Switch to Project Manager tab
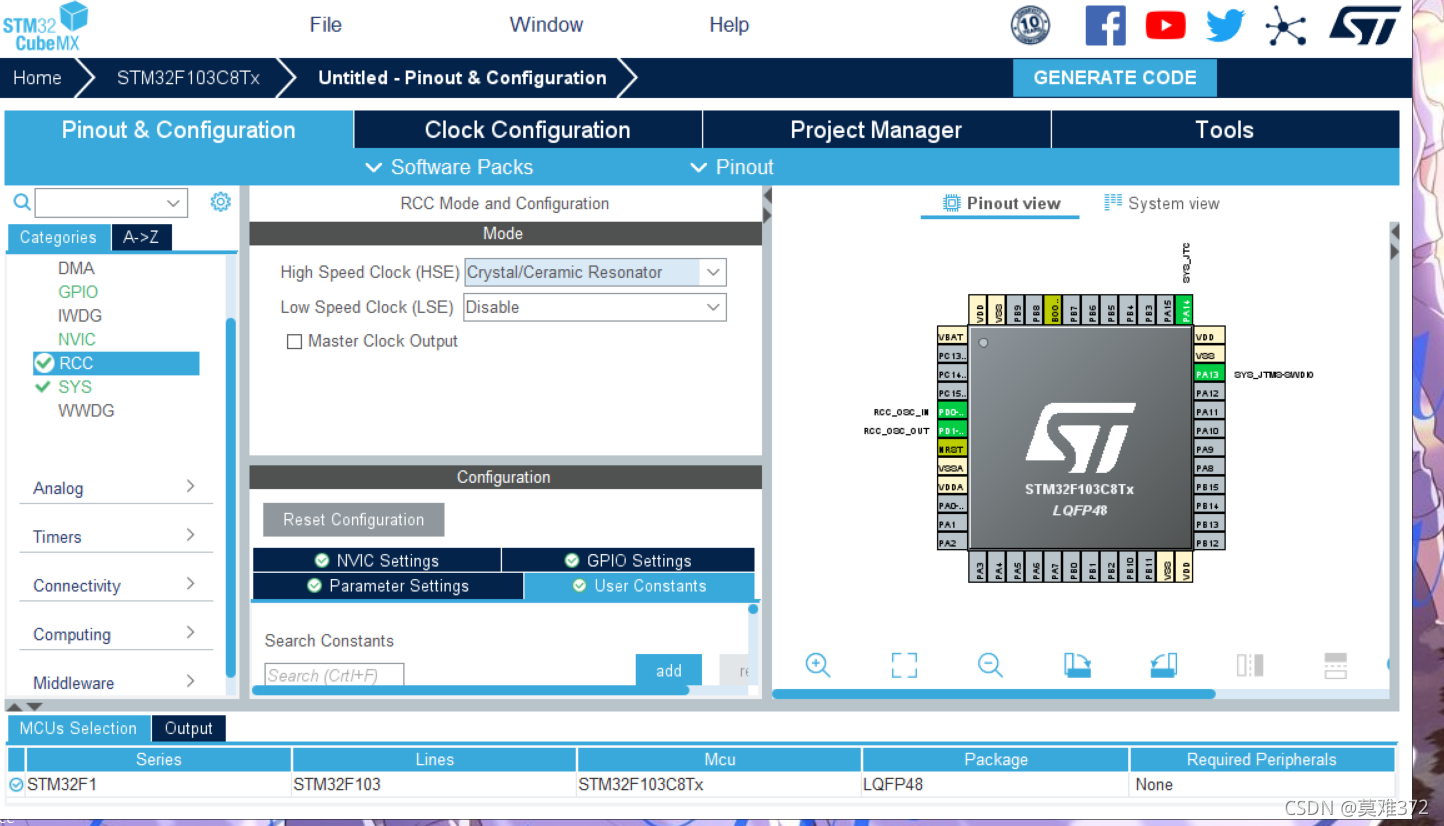The width and height of the screenshot is (1444, 826). [x=876, y=130]
